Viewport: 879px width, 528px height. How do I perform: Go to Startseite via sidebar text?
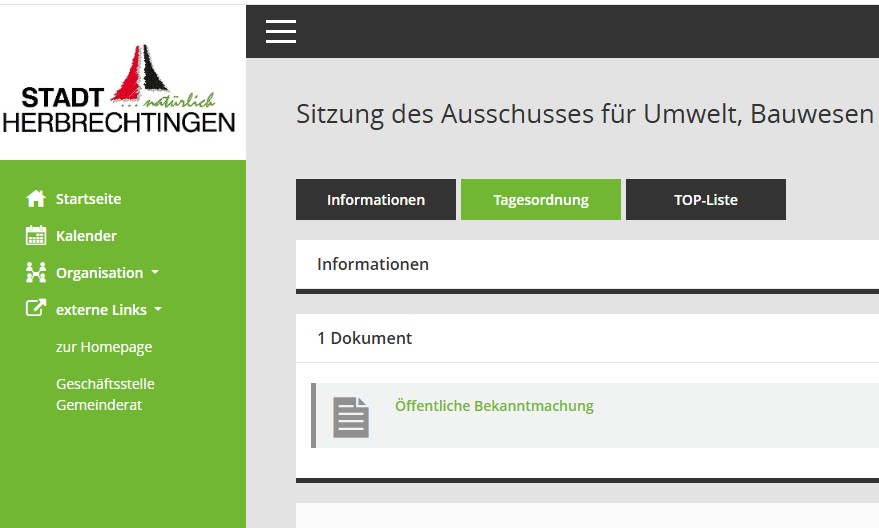tap(88, 199)
